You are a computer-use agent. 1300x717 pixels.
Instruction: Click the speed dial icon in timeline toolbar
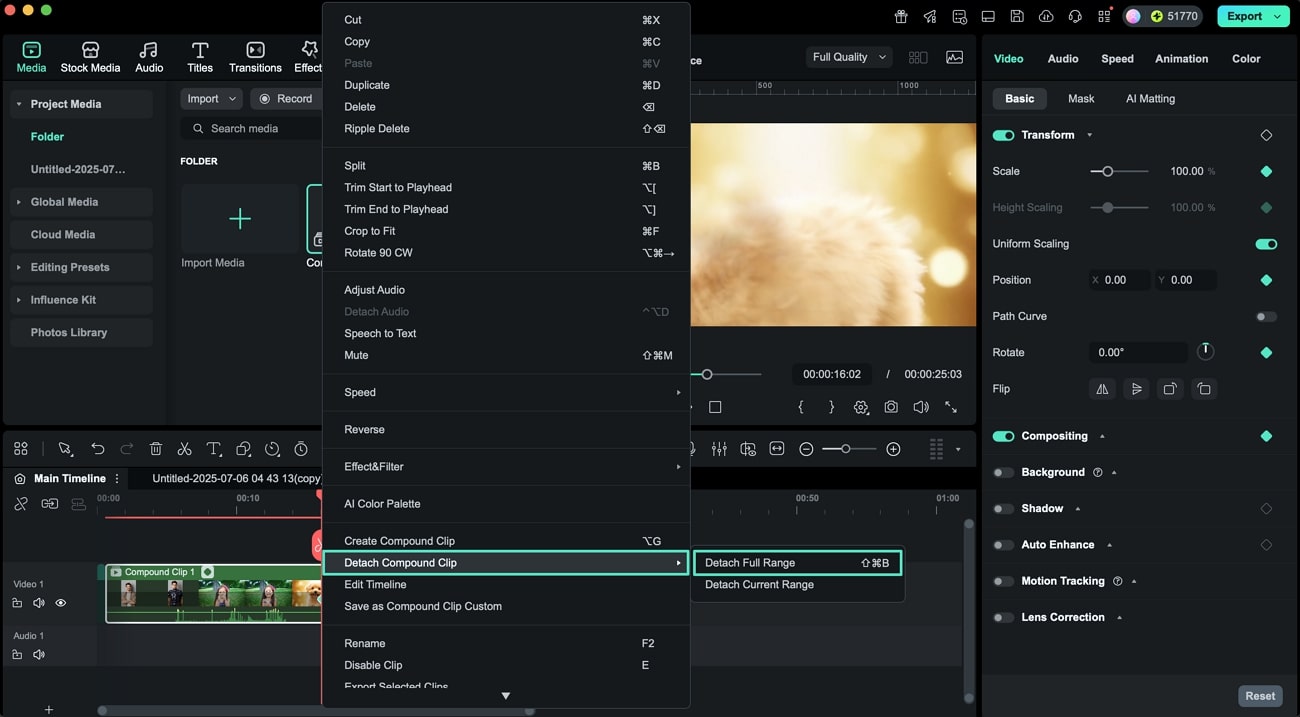tap(272, 449)
